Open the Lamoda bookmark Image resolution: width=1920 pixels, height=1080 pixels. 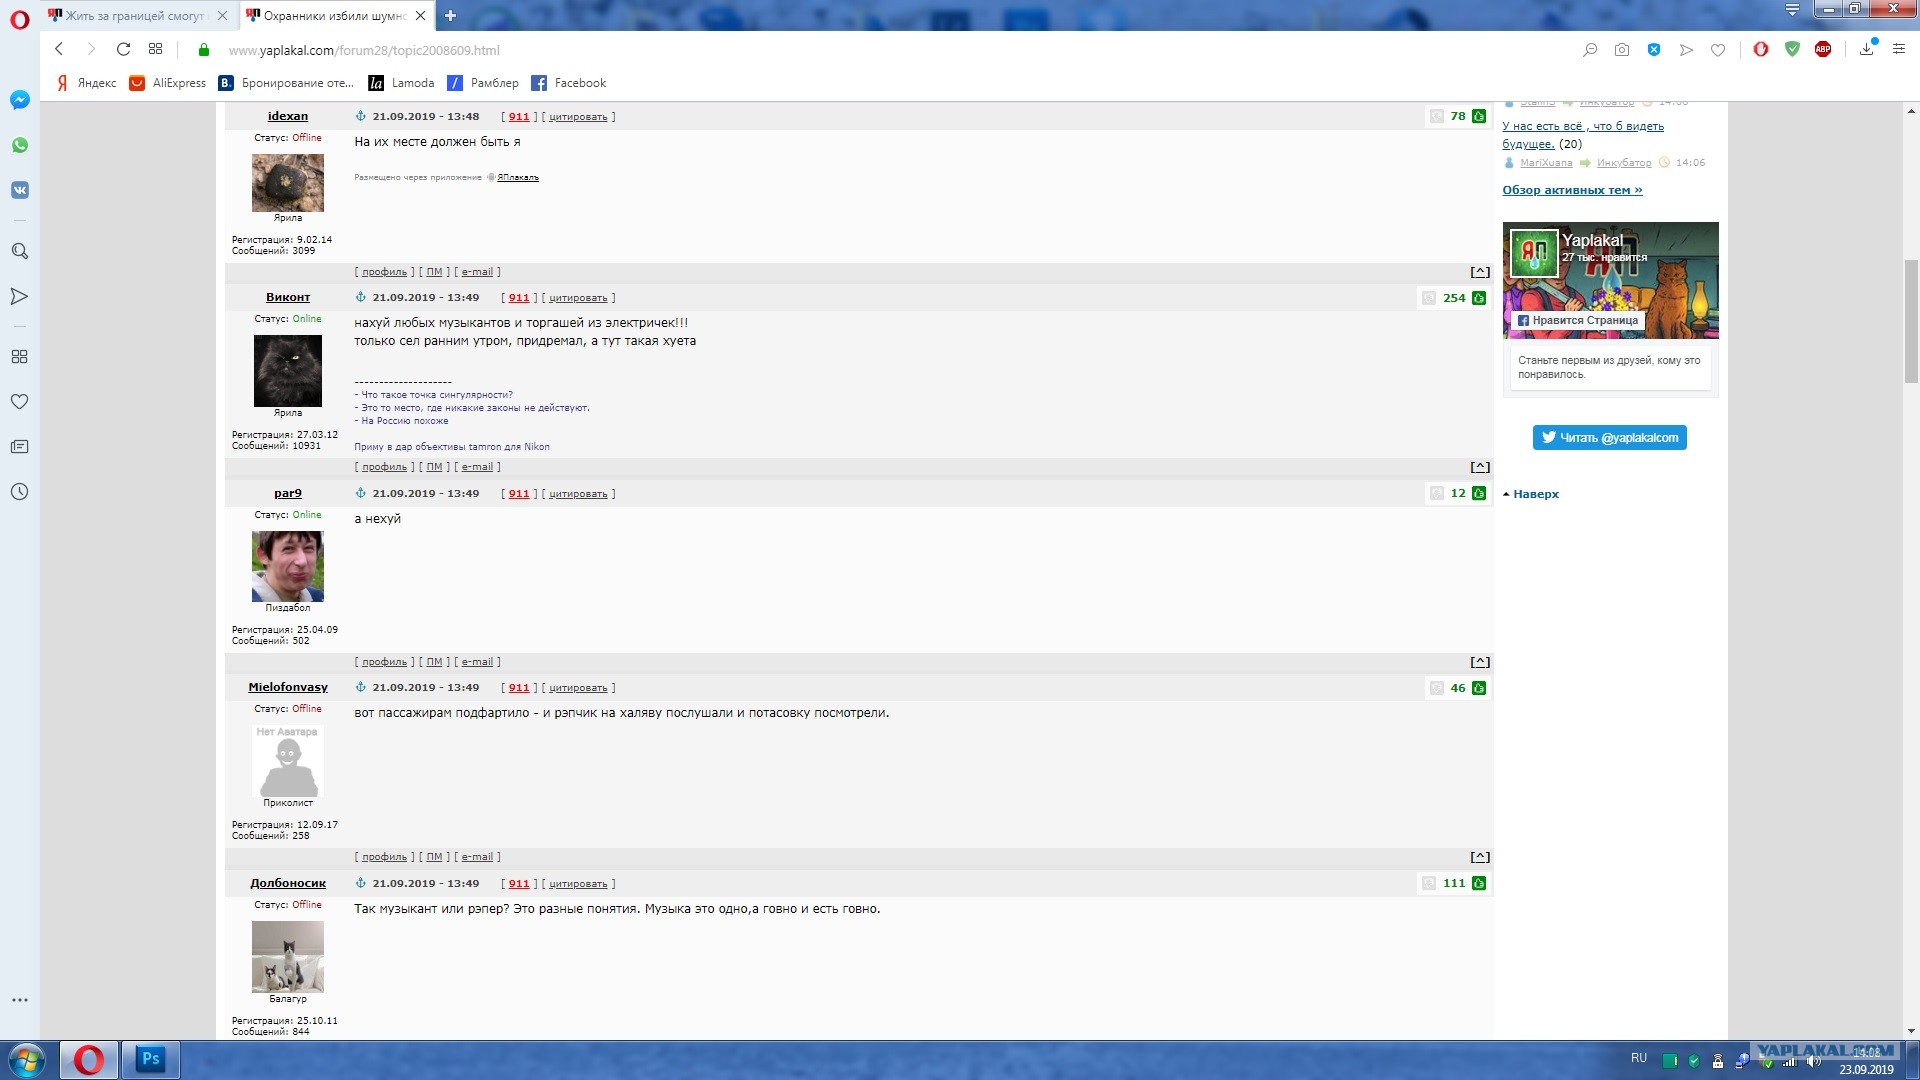[x=402, y=83]
